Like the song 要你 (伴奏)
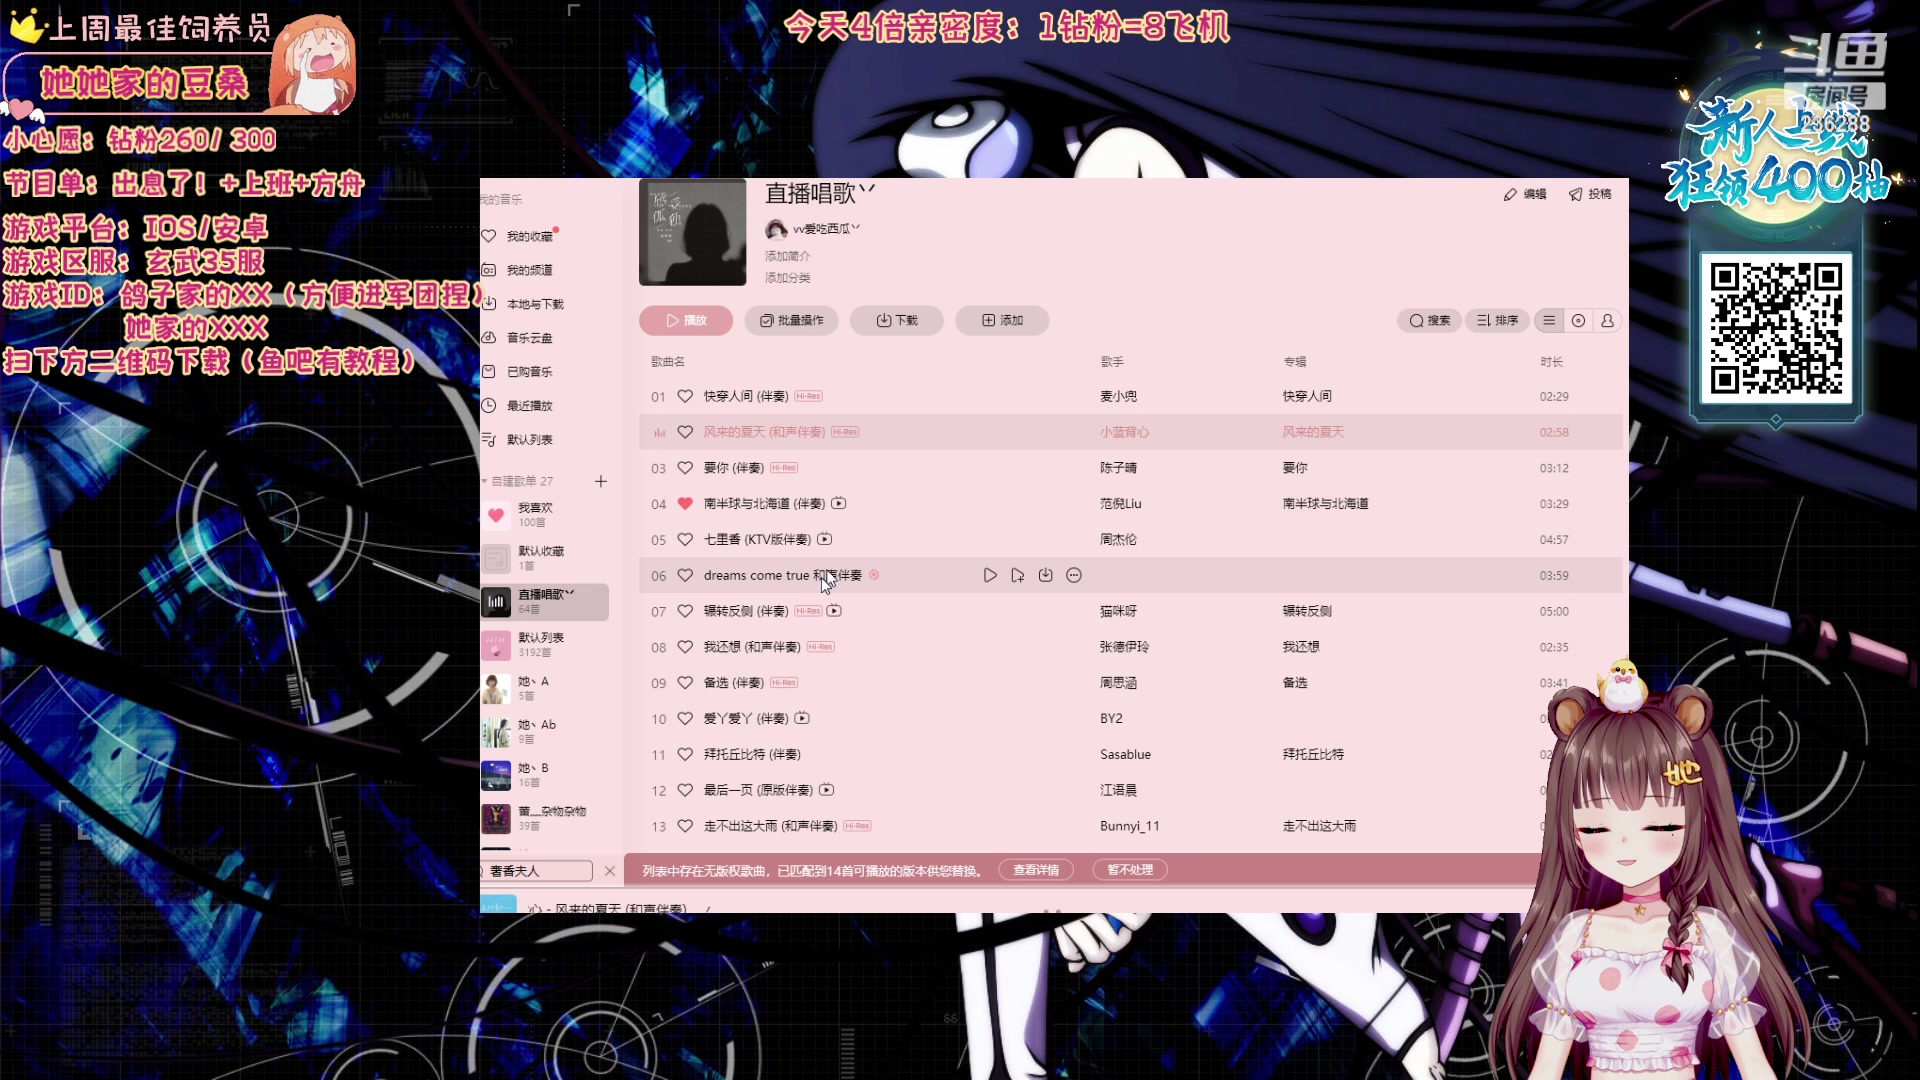Screen dimensions: 1920x1080 [685, 468]
